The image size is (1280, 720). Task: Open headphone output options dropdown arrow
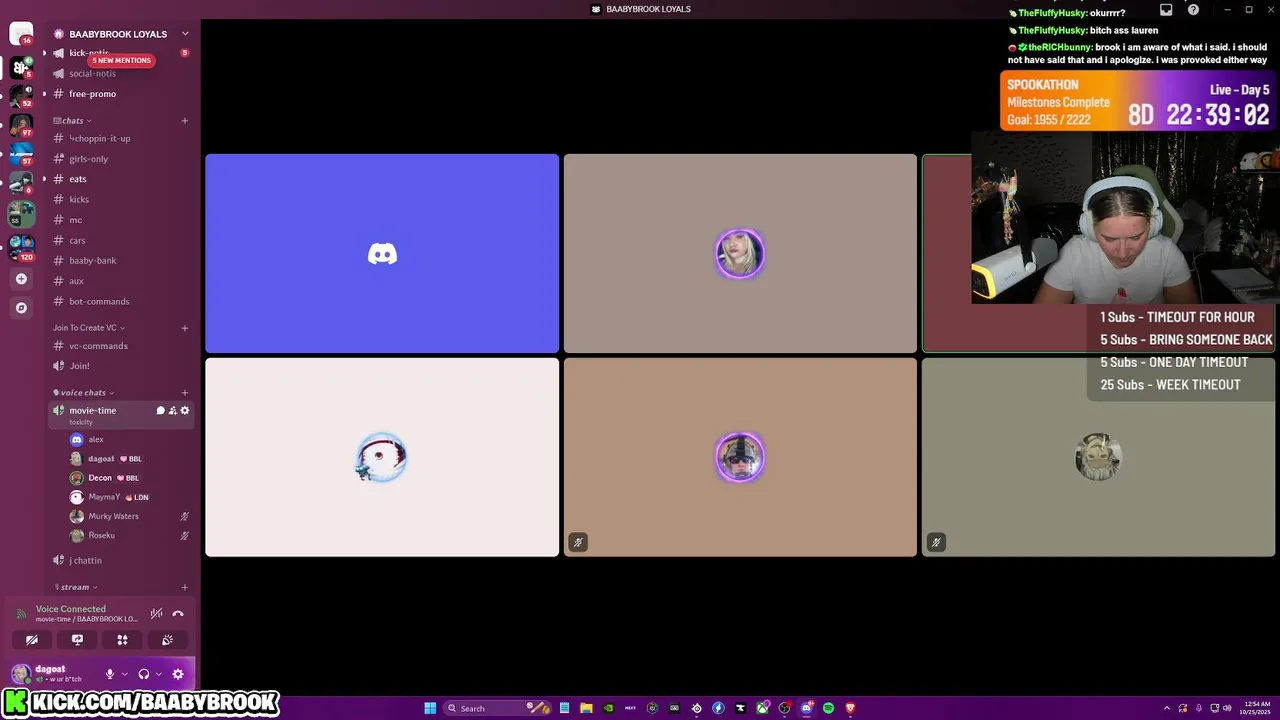(158, 674)
